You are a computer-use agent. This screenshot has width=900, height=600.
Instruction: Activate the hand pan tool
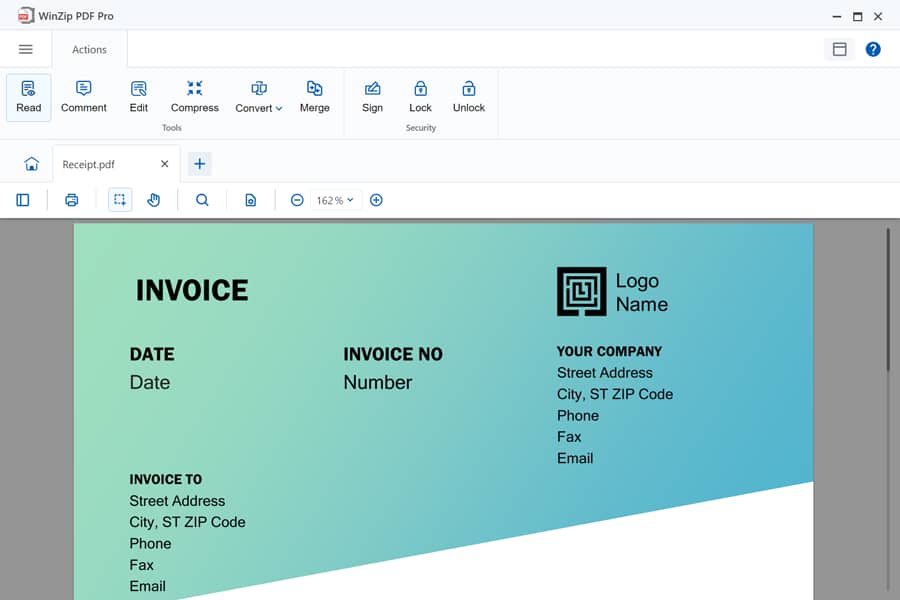click(153, 200)
